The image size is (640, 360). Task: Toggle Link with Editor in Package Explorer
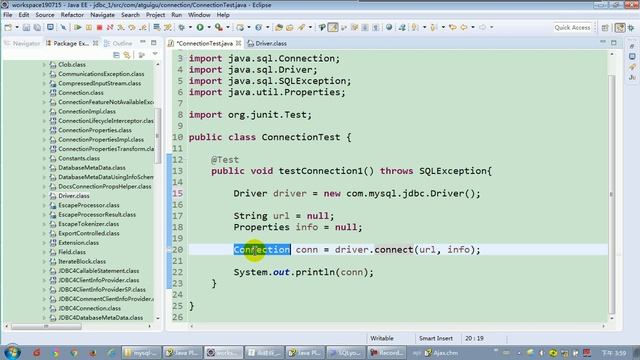click(x=127, y=55)
